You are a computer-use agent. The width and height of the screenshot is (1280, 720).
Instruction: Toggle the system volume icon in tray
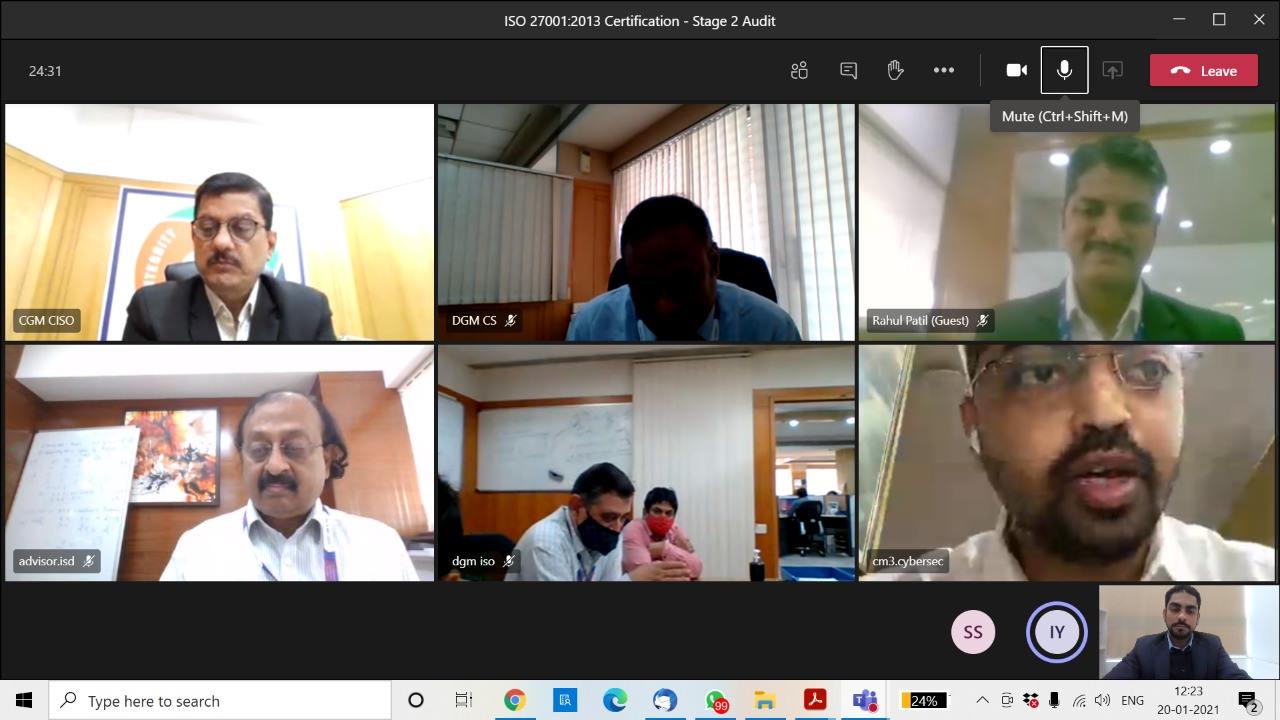click(1102, 700)
